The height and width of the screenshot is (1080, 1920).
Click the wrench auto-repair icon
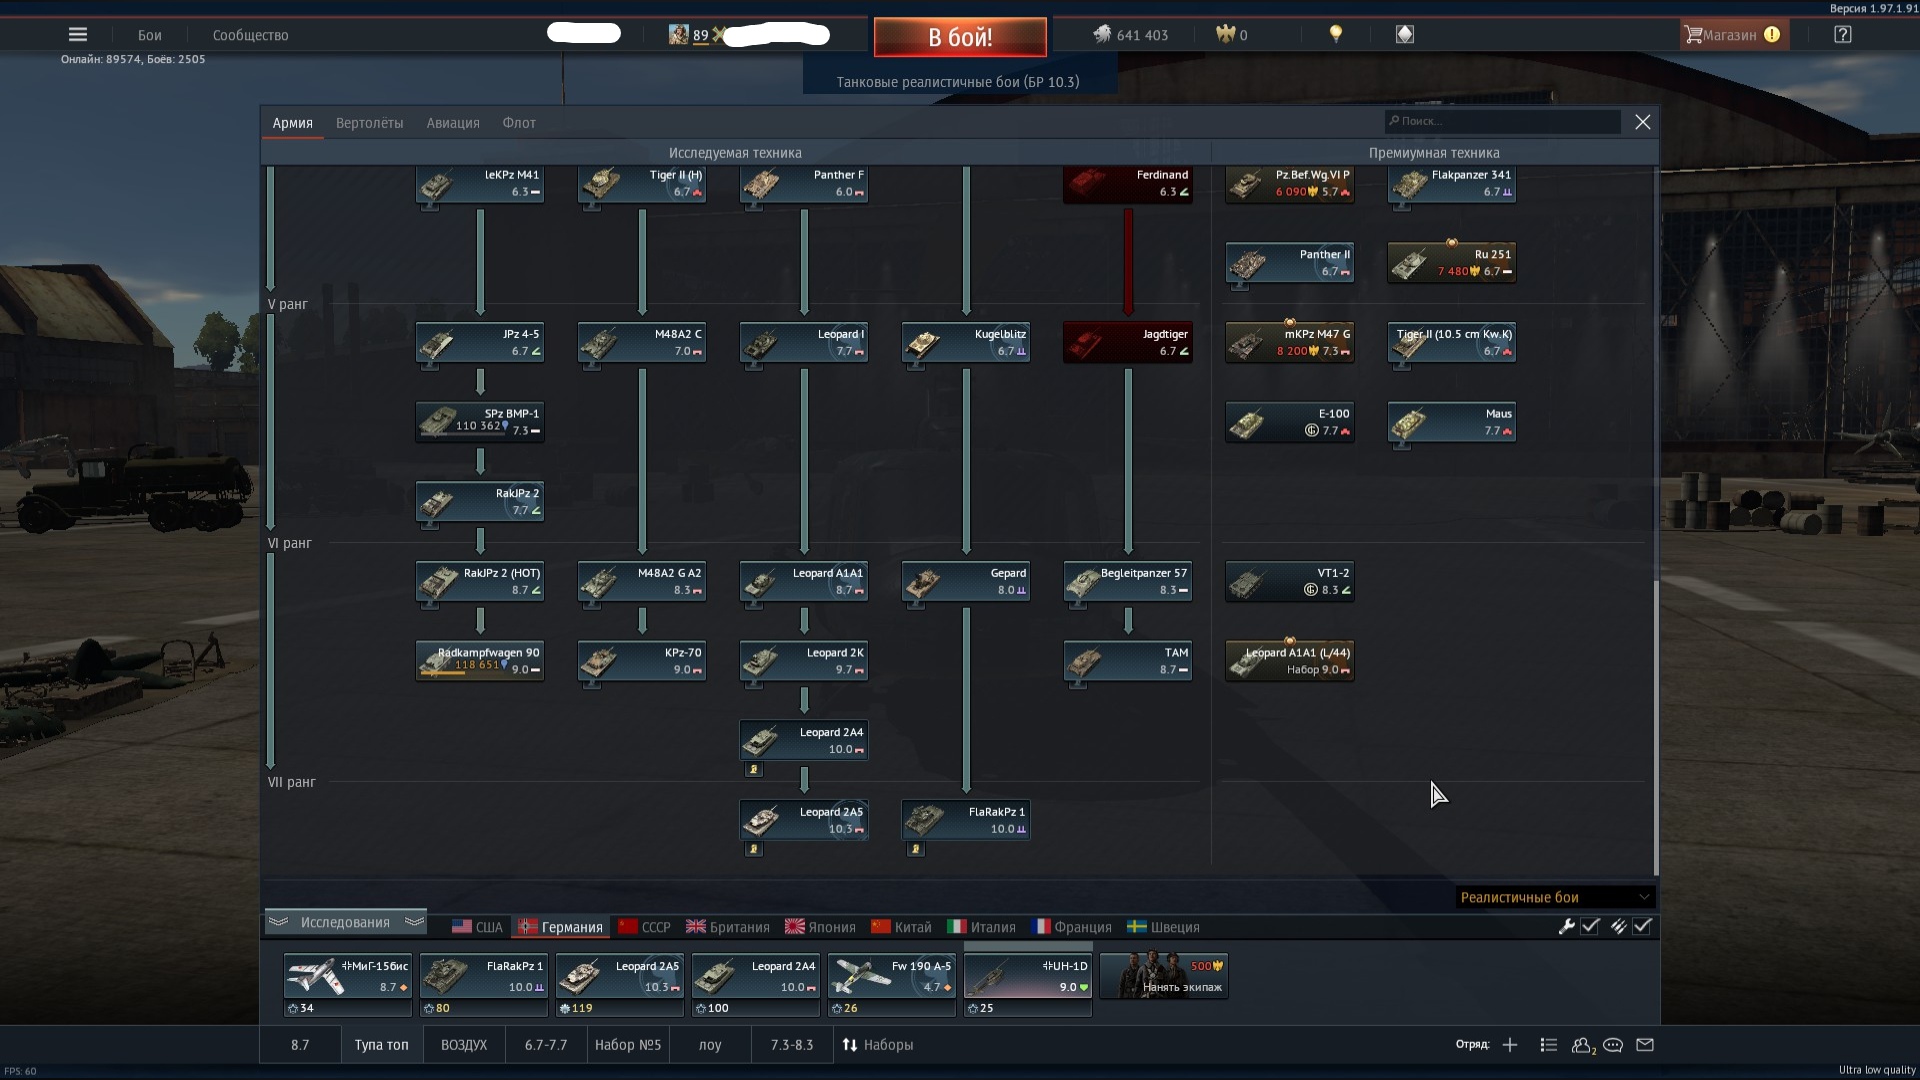tap(1567, 927)
